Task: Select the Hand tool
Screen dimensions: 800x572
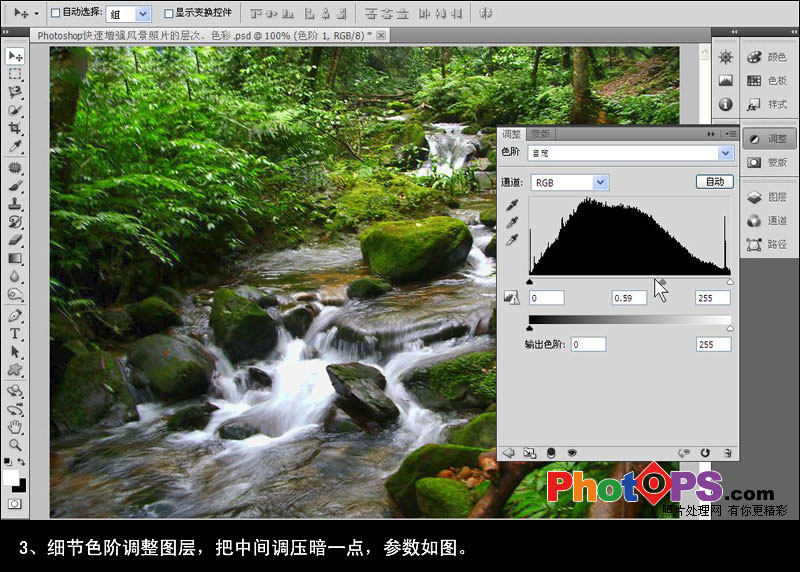Action: pyautogui.click(x=15, y=427)
